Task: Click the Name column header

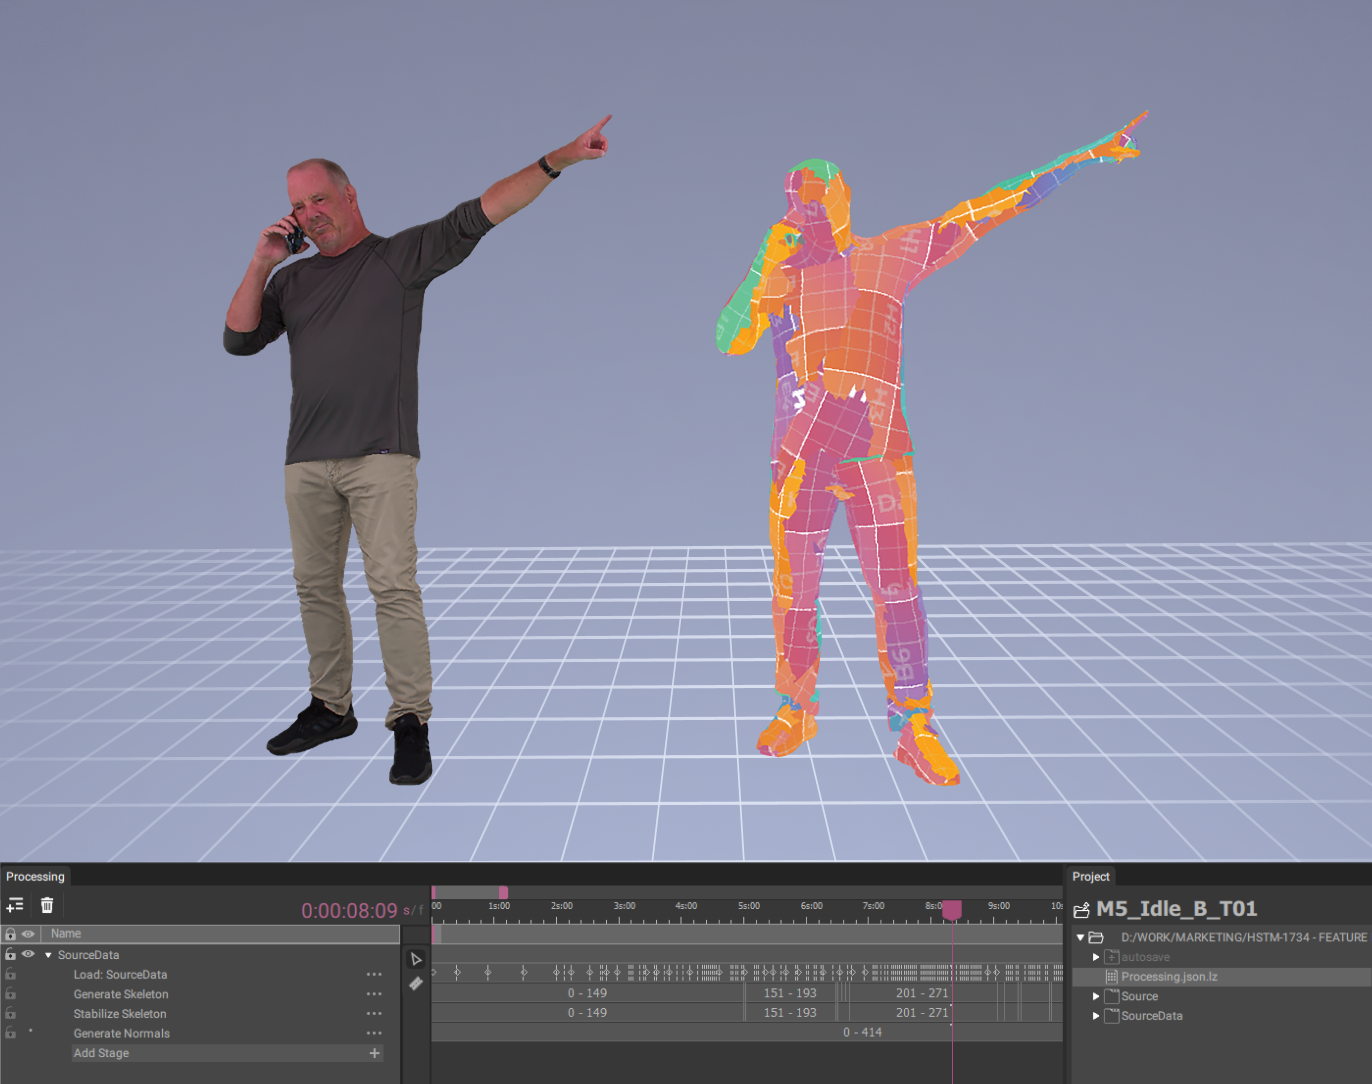Action: [x=220, y=934]
